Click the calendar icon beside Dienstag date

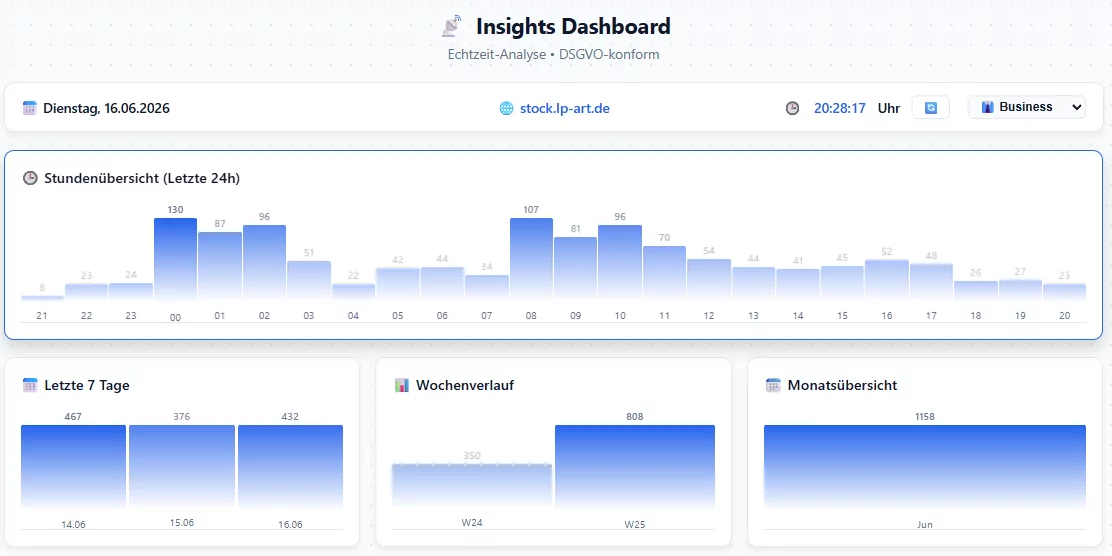coord(30,109)
